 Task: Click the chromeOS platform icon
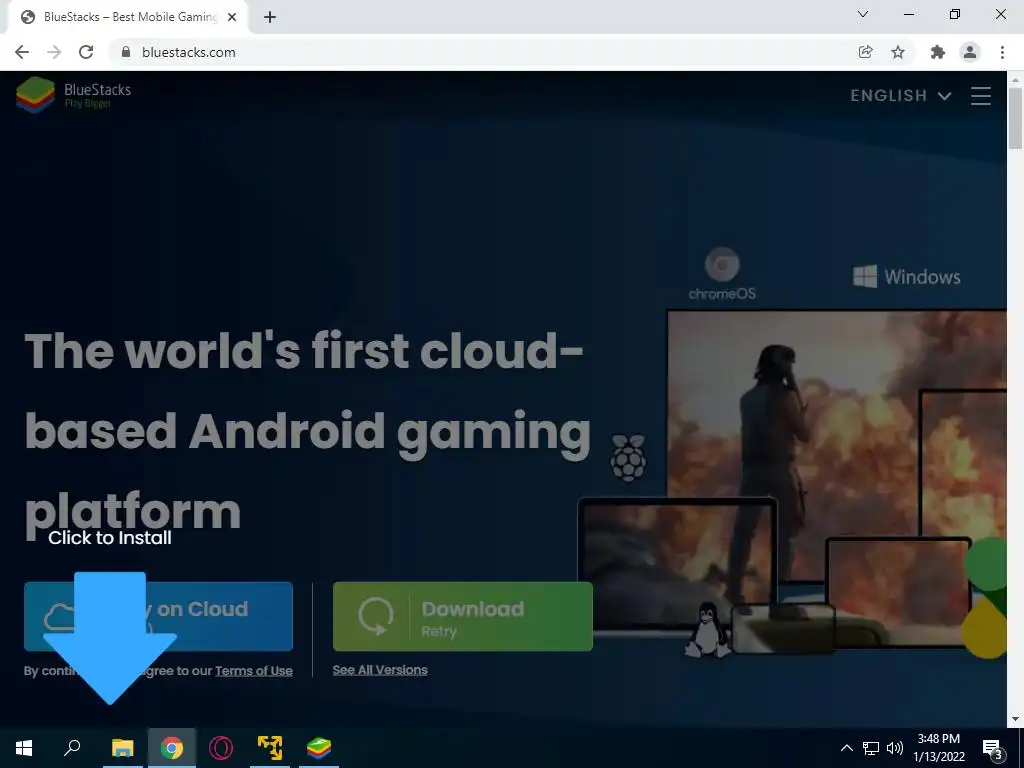(722, 274)
